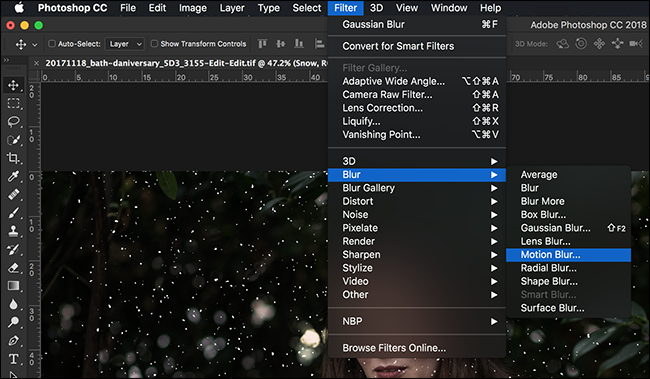Choose Average in Blur submenu

point(568,175)
